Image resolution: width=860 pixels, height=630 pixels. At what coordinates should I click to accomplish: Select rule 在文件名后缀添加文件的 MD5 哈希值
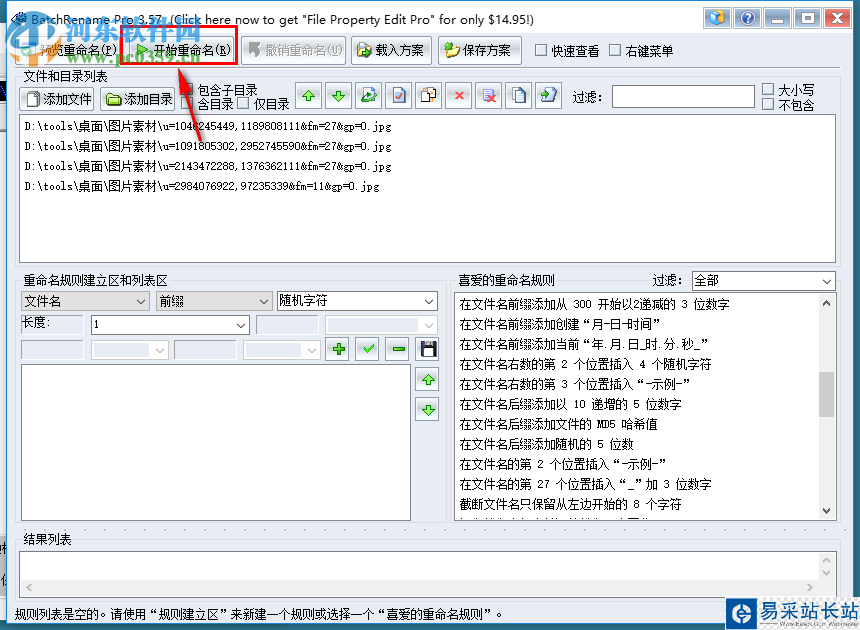tap(558, 424)
